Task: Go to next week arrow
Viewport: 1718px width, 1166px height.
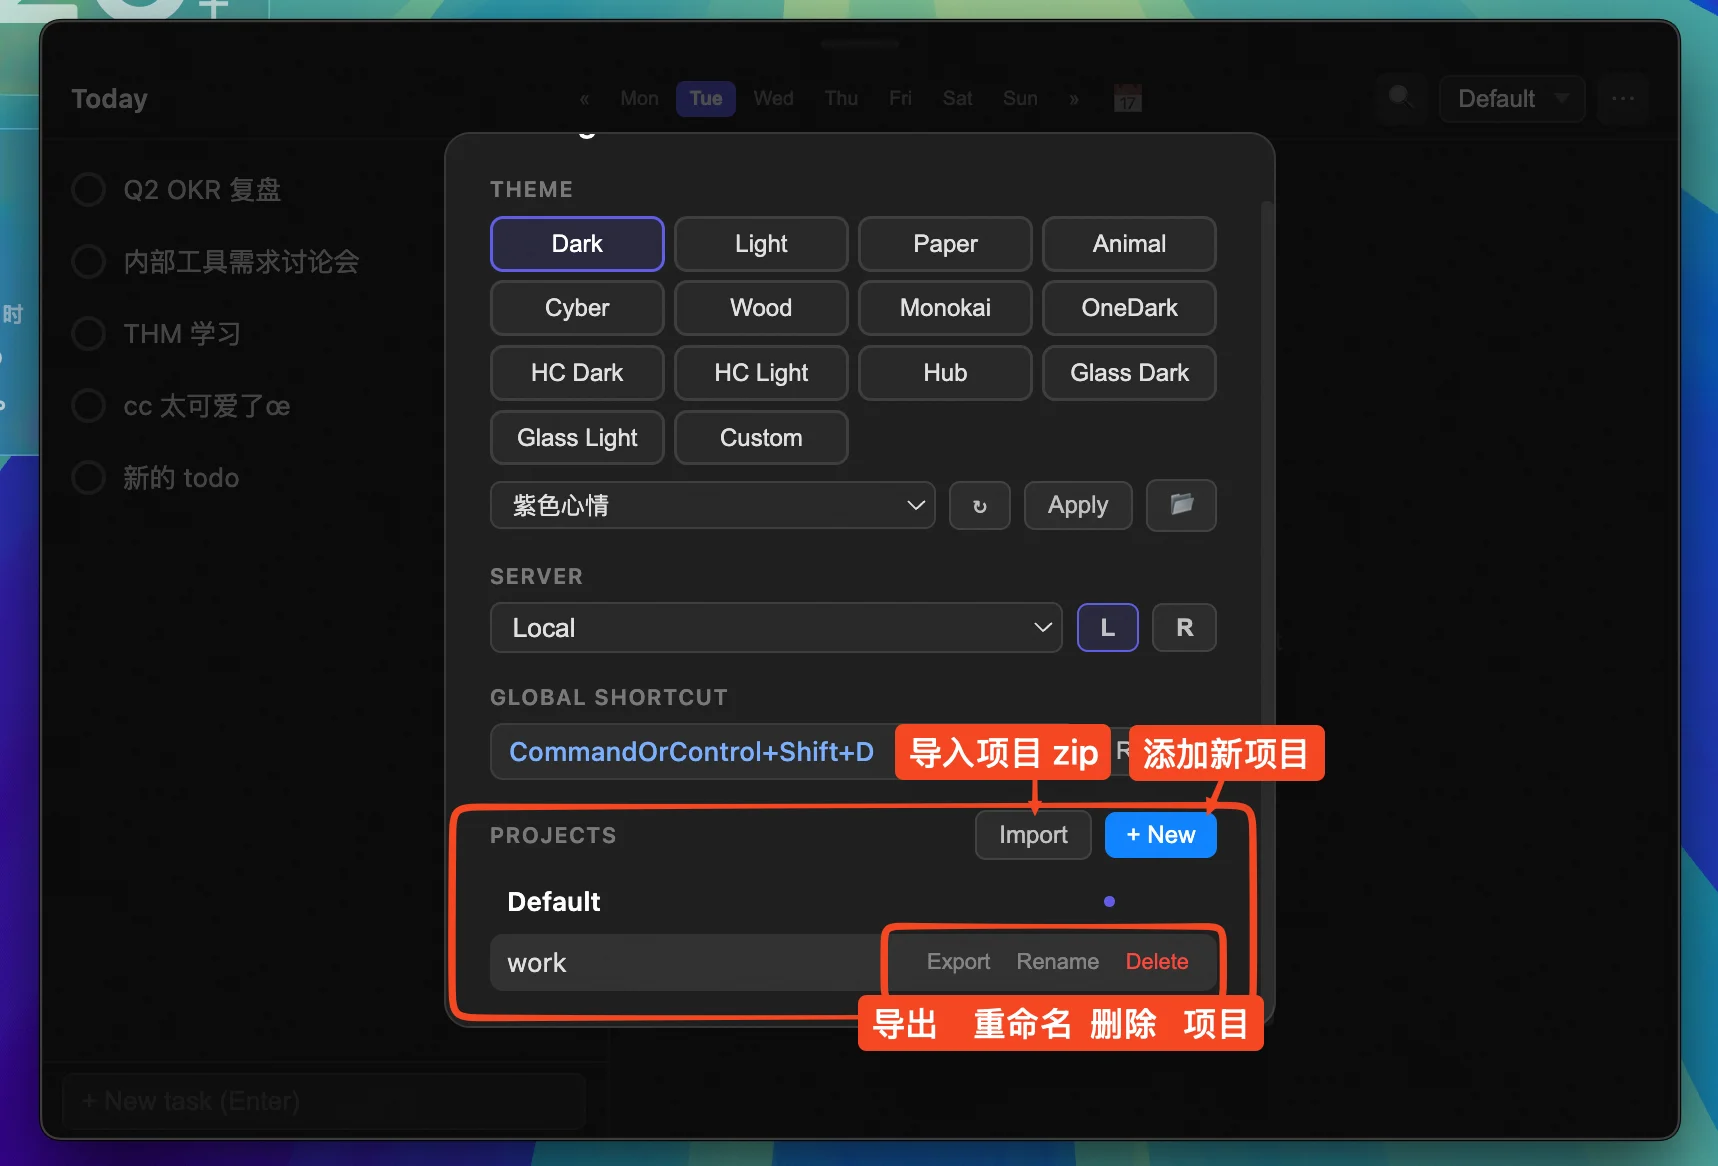Action: (1074, 99)
